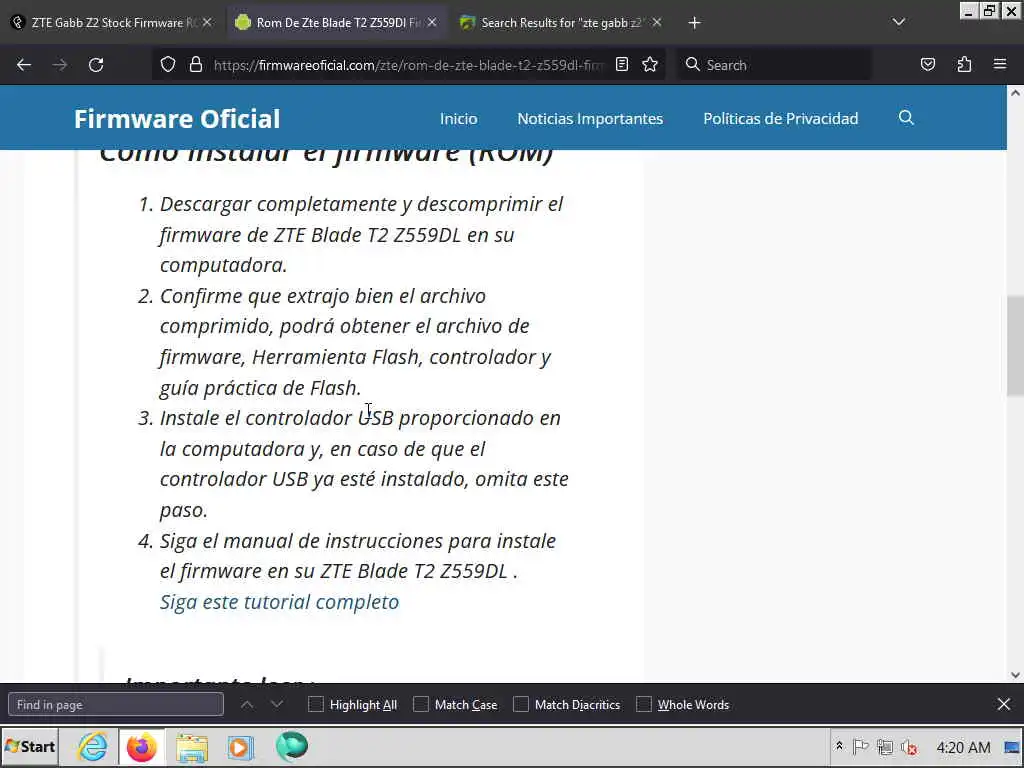Click the site search magnifier icon
The image size is (1024, 768).
906,118
